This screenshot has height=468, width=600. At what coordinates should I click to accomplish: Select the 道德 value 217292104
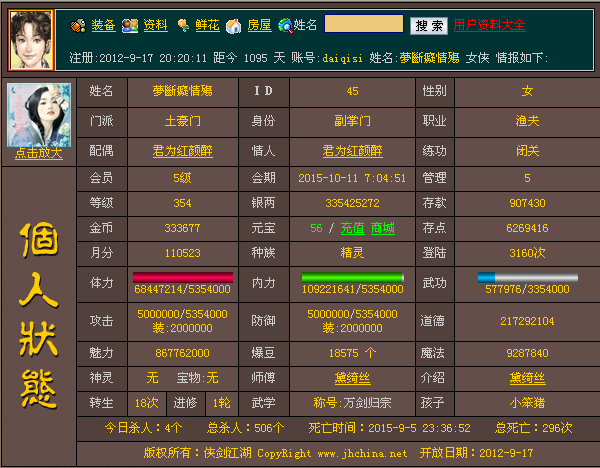tap(527, 321)
